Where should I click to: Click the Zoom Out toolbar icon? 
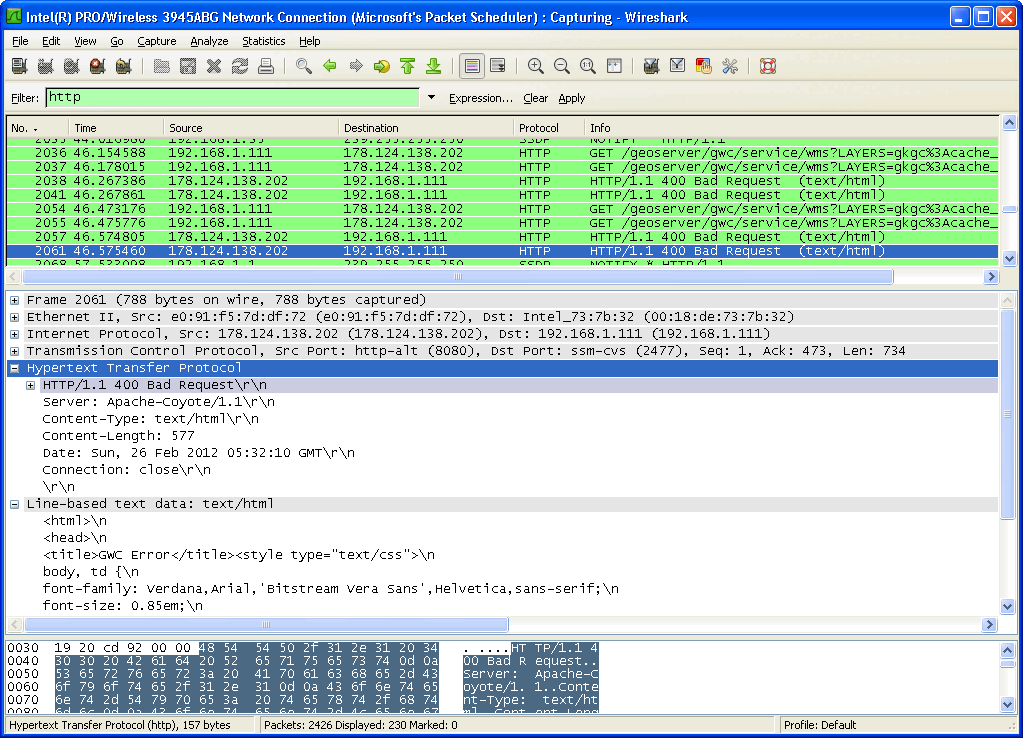click(562, 67)
